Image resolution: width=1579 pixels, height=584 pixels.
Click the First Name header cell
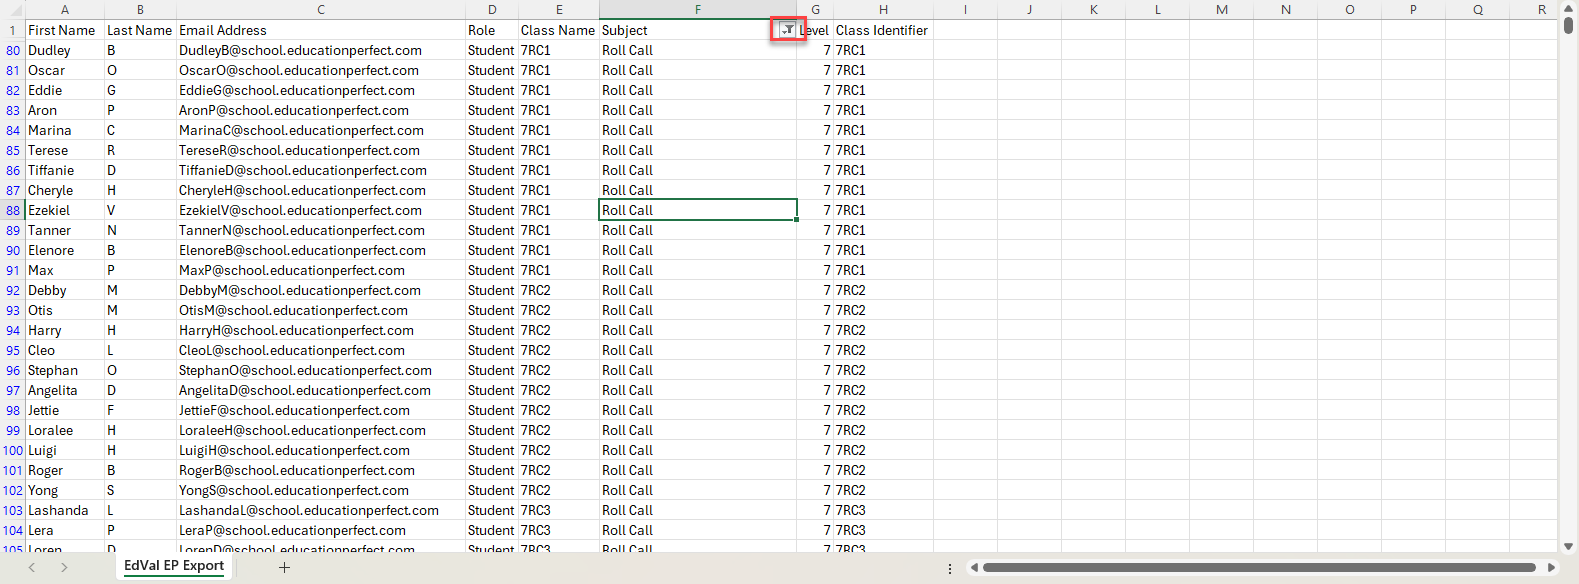(65, 30)
